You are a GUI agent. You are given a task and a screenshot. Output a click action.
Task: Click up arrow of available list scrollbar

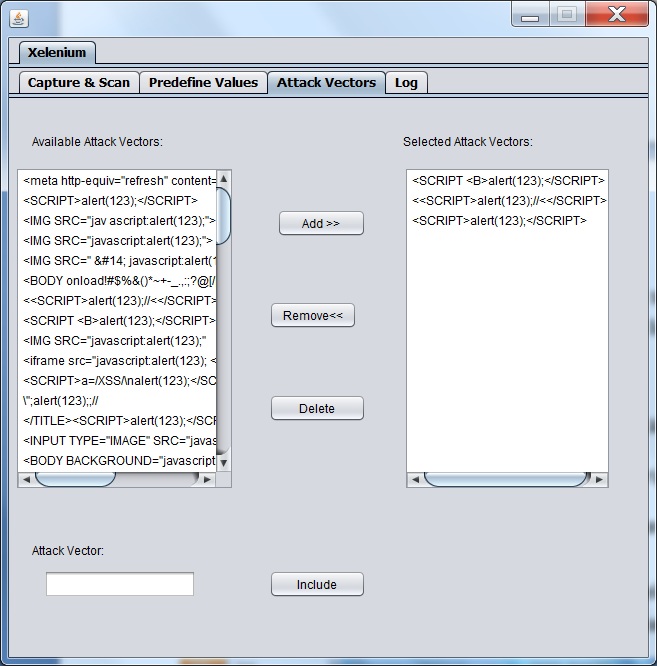tap(224, 178)
